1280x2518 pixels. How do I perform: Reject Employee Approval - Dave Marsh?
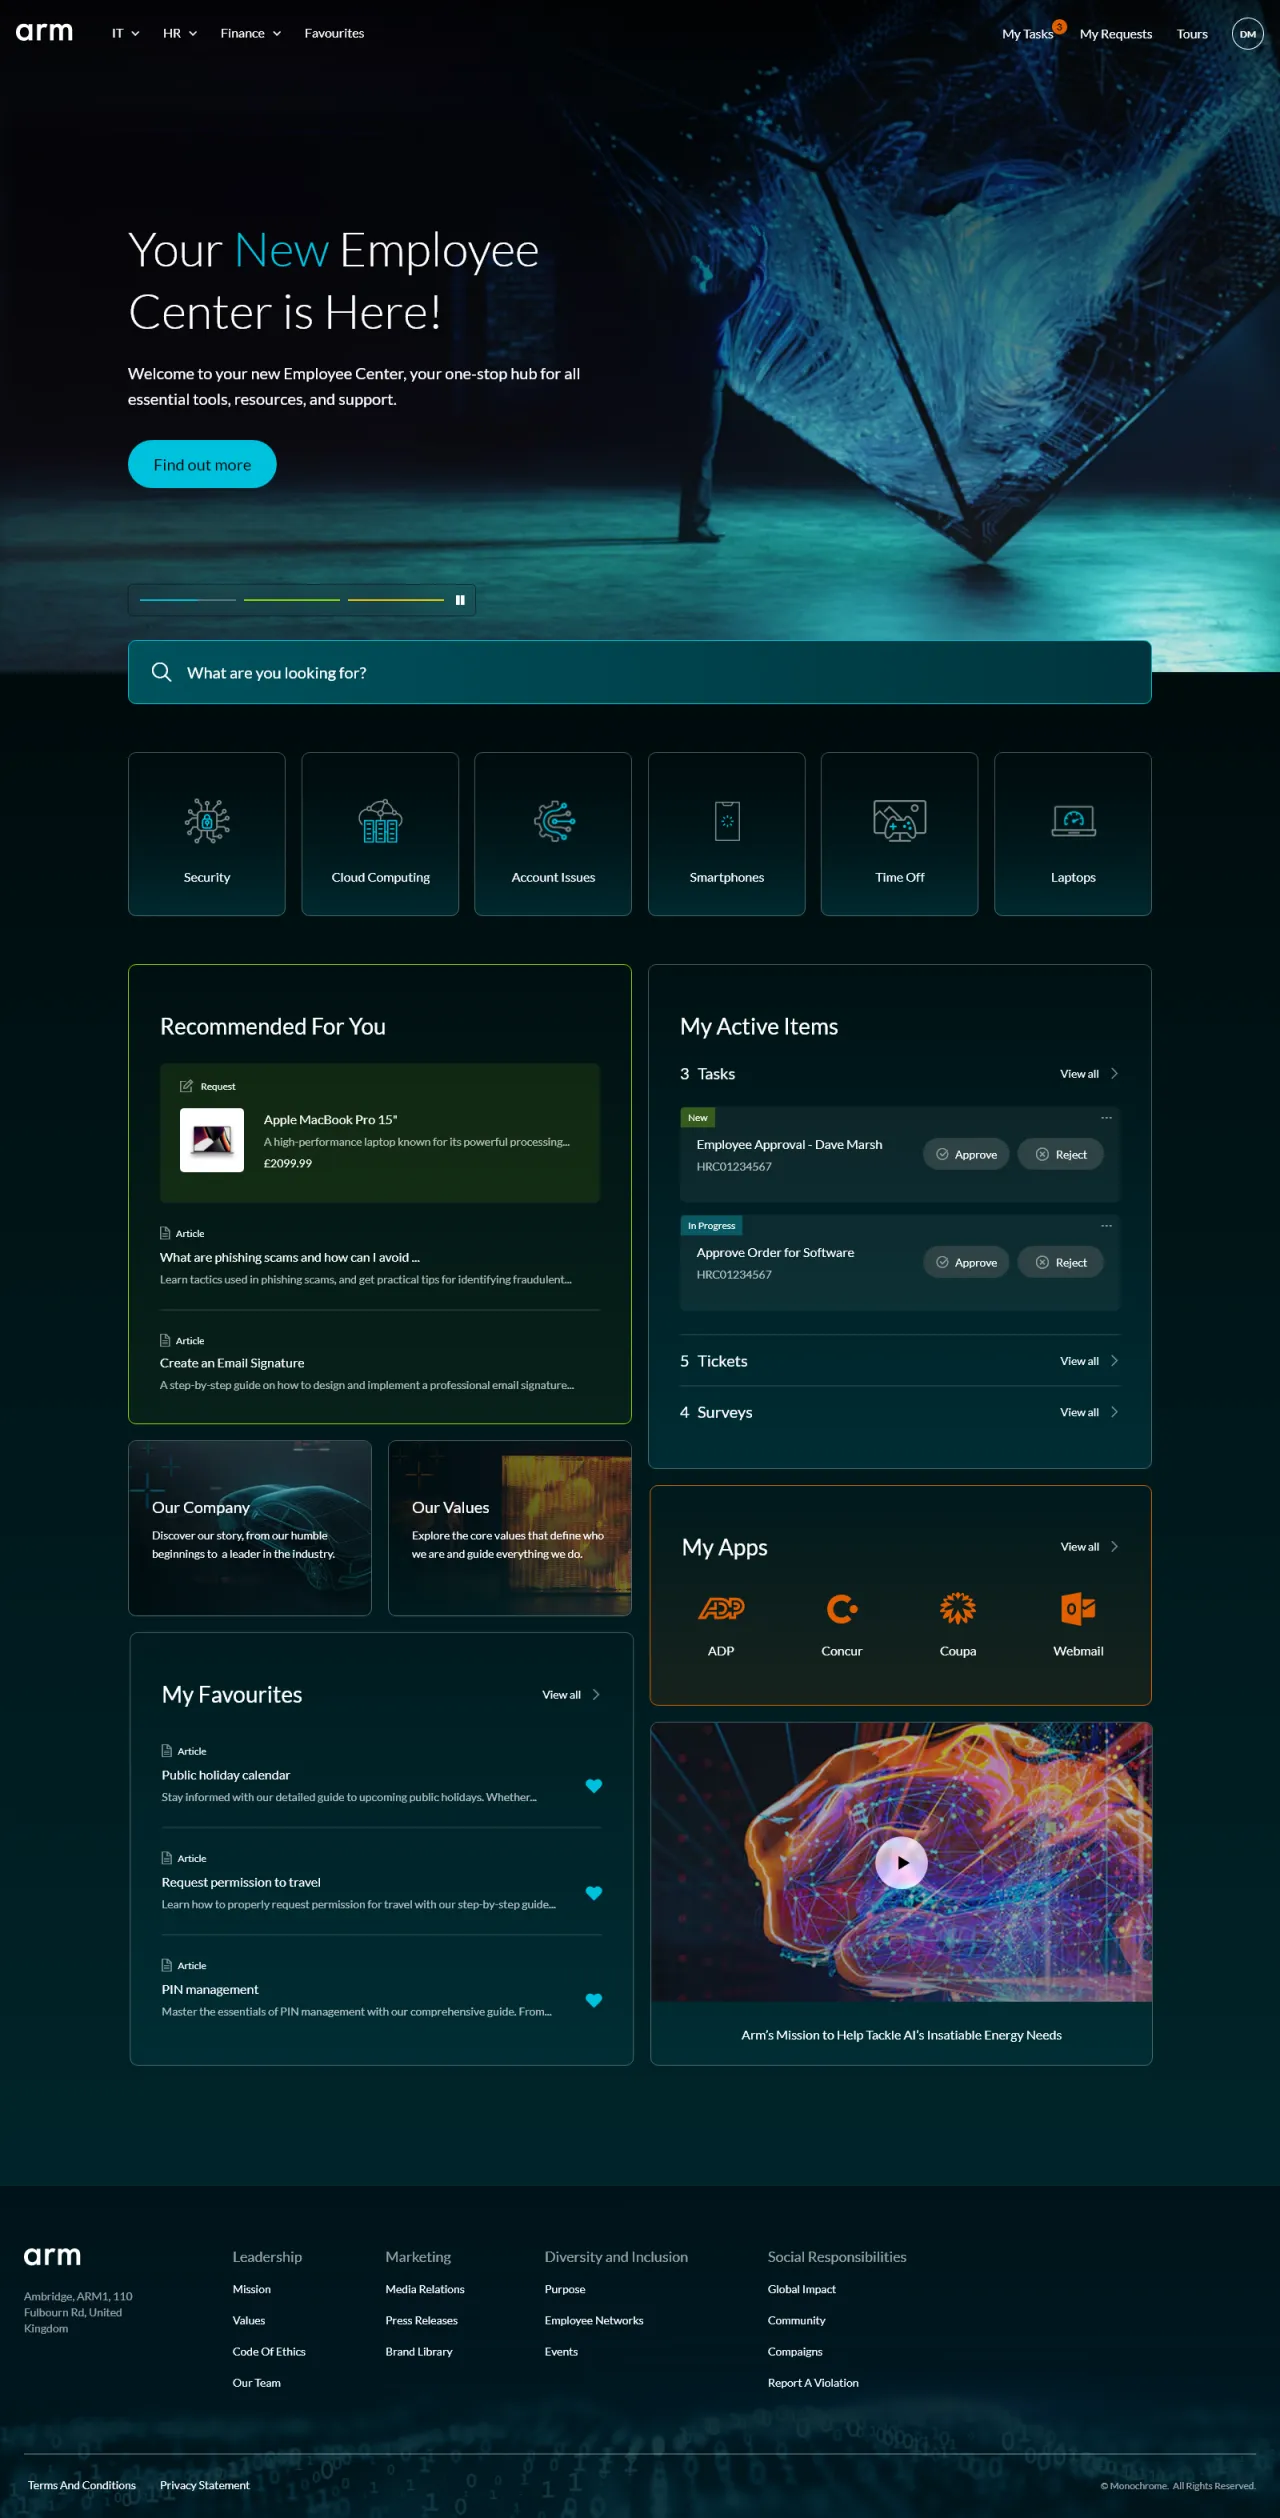1061,1154
